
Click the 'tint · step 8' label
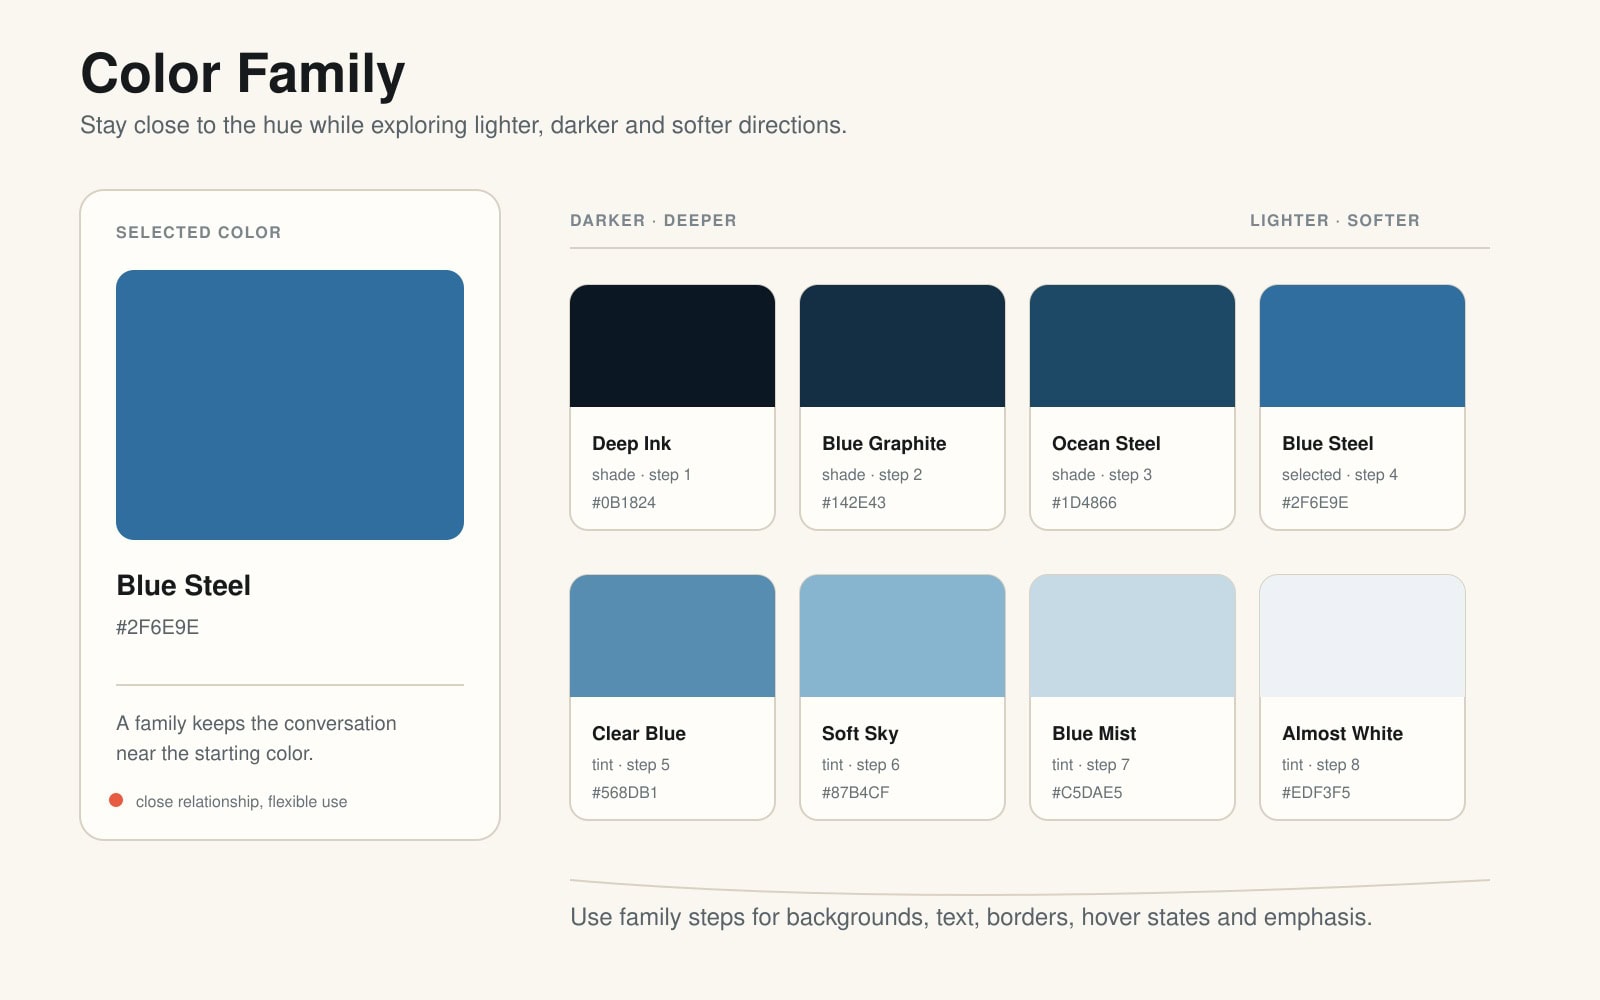pos(1321,764)
